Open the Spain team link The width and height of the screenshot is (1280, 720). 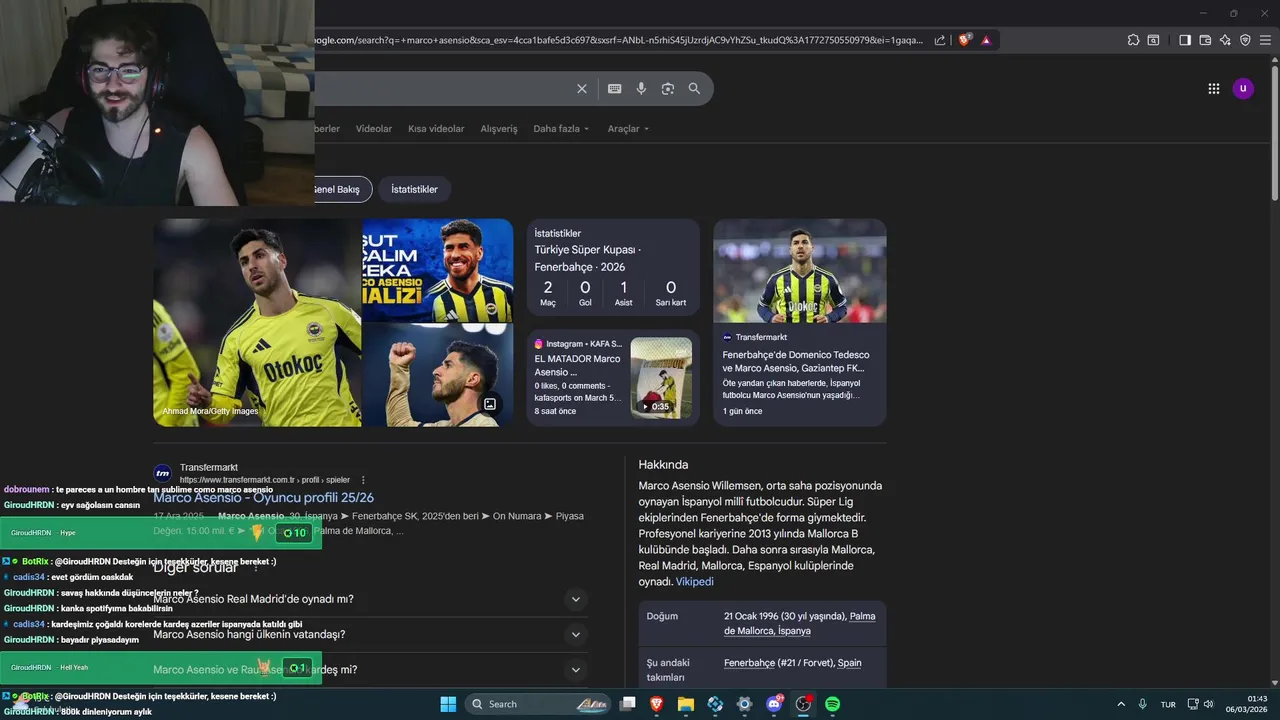pyautogui.click(x=849, y=663)
